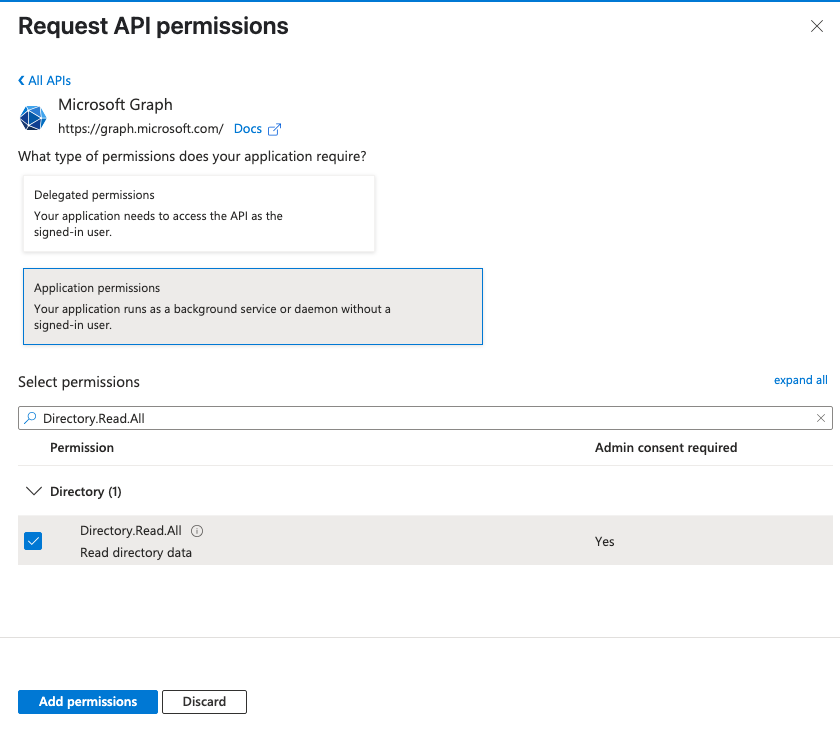Screen dimensions: 840x732
Task: Click expand all to open every group
Action: click(801, 380)
